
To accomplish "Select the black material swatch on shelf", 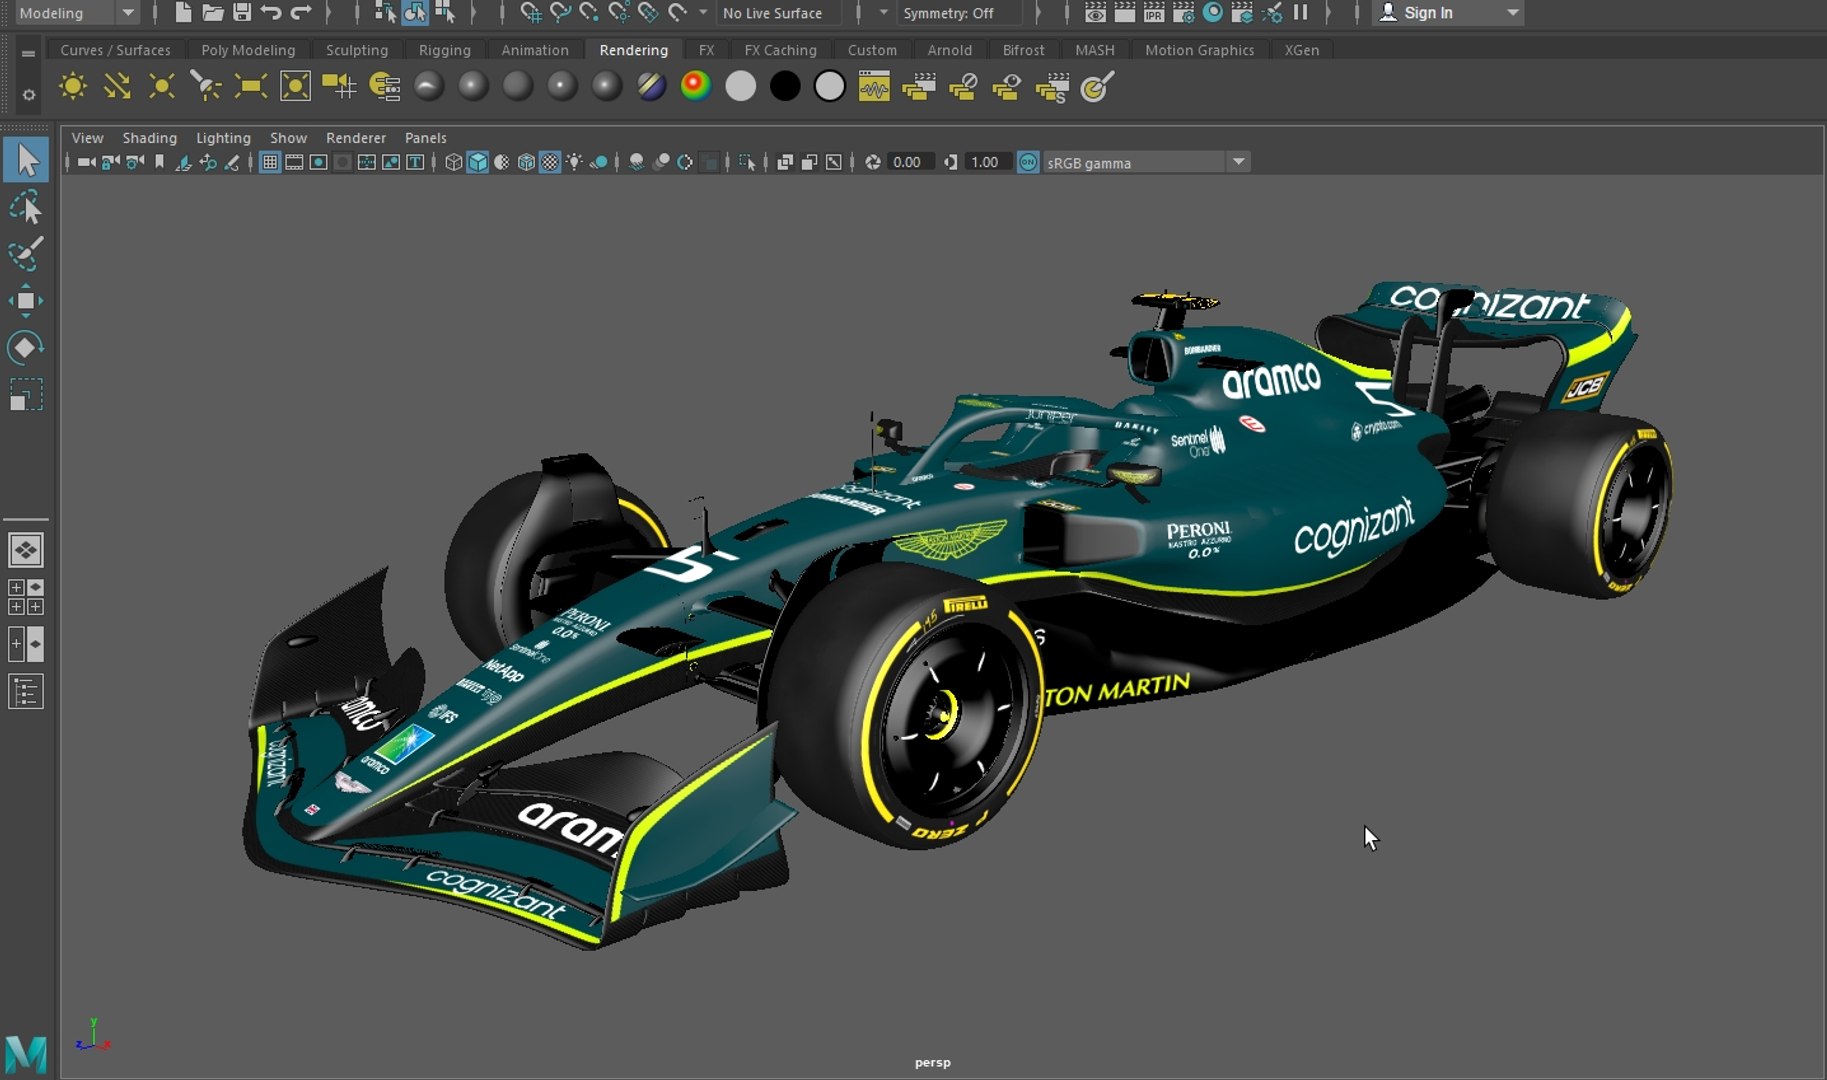I will [x=785, y=87].
